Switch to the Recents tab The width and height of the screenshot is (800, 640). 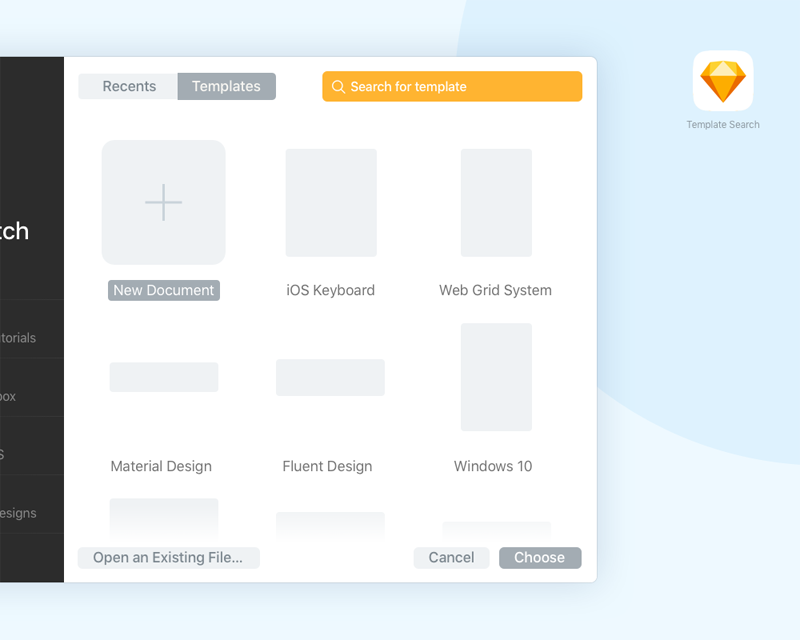(x=128, y=86)
